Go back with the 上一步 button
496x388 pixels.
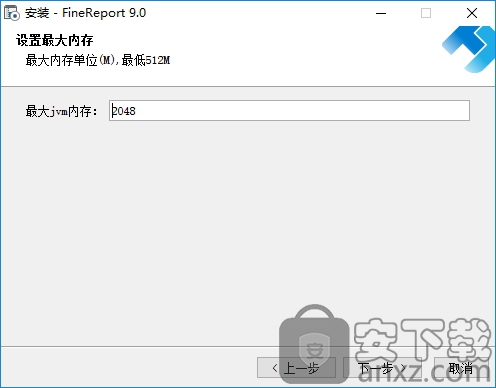tap(296, 368)
